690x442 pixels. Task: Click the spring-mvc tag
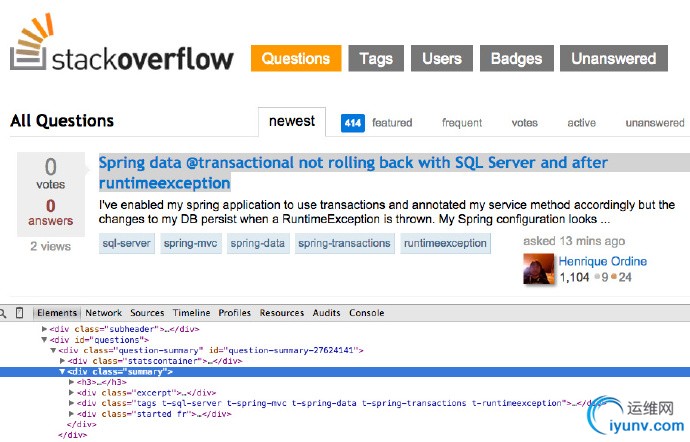tap(191, 243)
